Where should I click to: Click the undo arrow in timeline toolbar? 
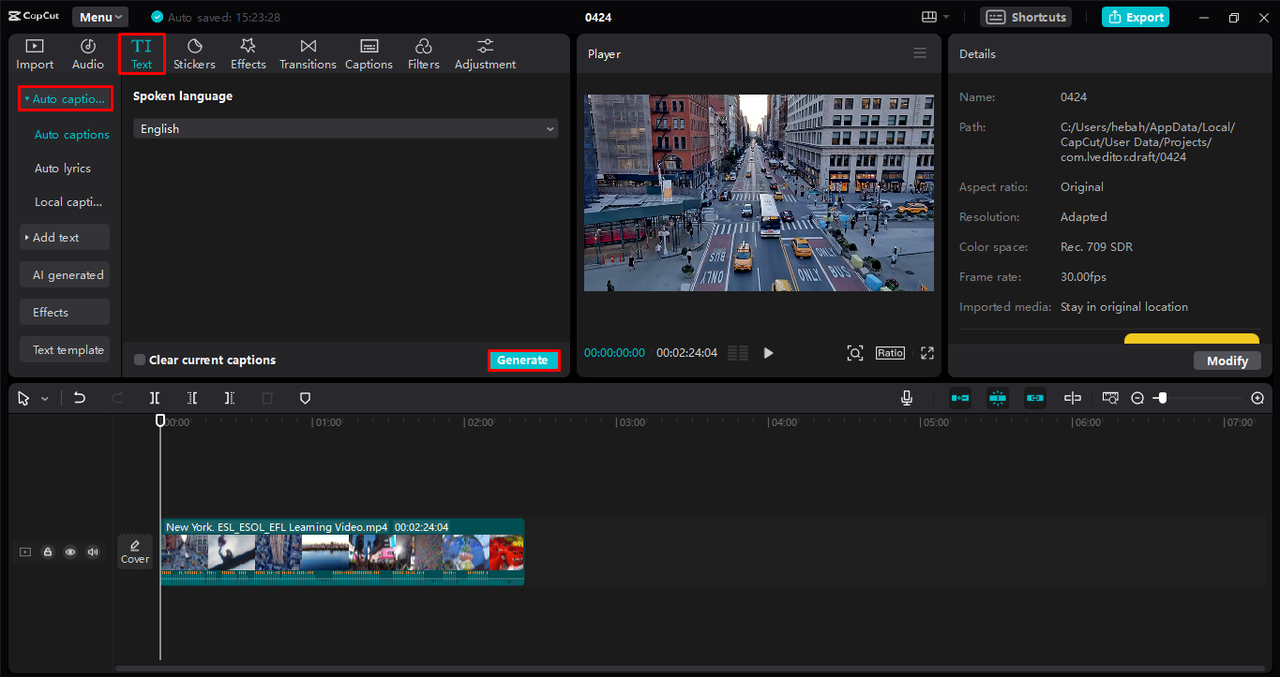point(80,398)
